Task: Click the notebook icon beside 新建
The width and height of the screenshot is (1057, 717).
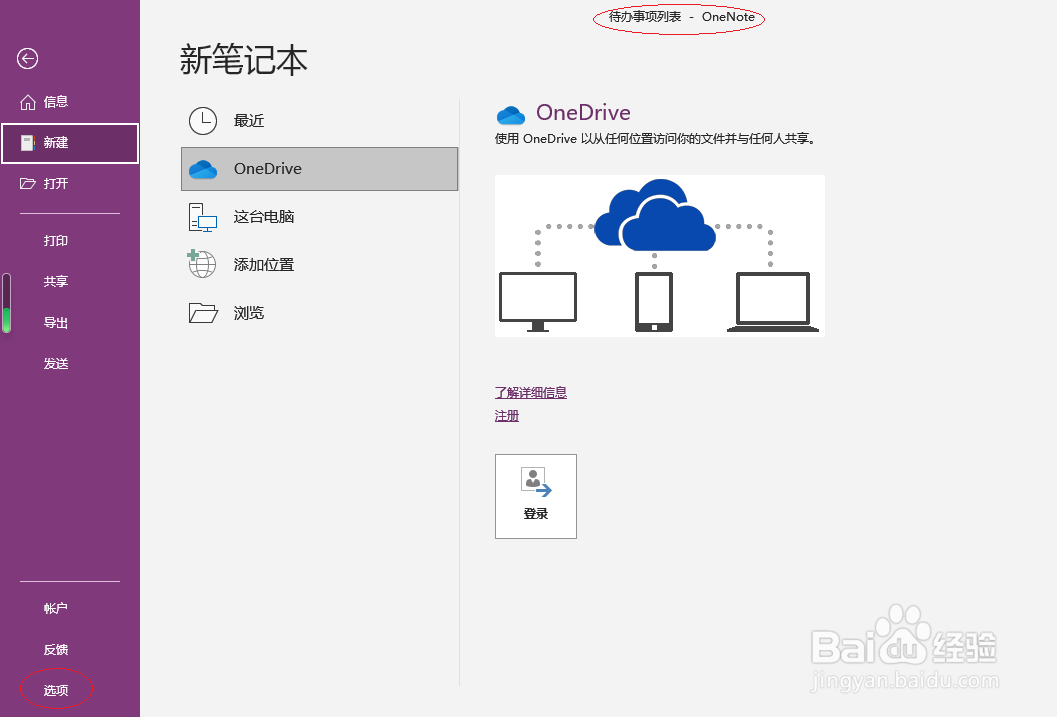Action: click(x=28, y=142)
